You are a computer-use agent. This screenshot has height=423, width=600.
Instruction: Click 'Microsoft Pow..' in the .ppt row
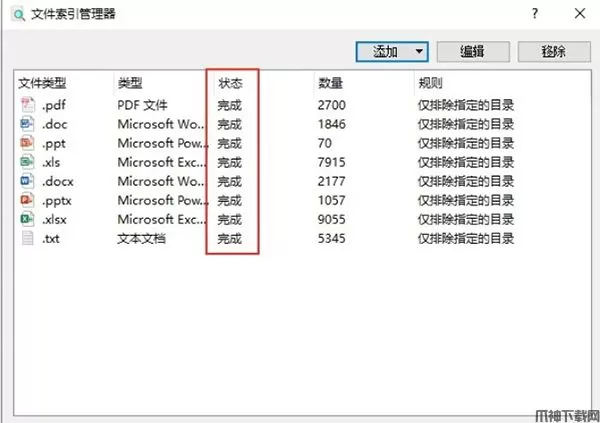pyautogui.click(x=163, y=143)
